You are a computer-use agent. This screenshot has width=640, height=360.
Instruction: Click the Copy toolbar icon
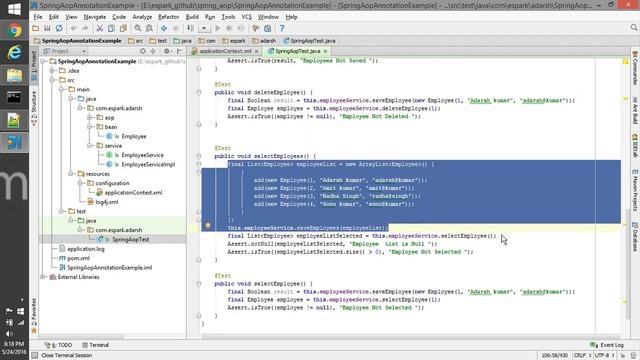111,28
